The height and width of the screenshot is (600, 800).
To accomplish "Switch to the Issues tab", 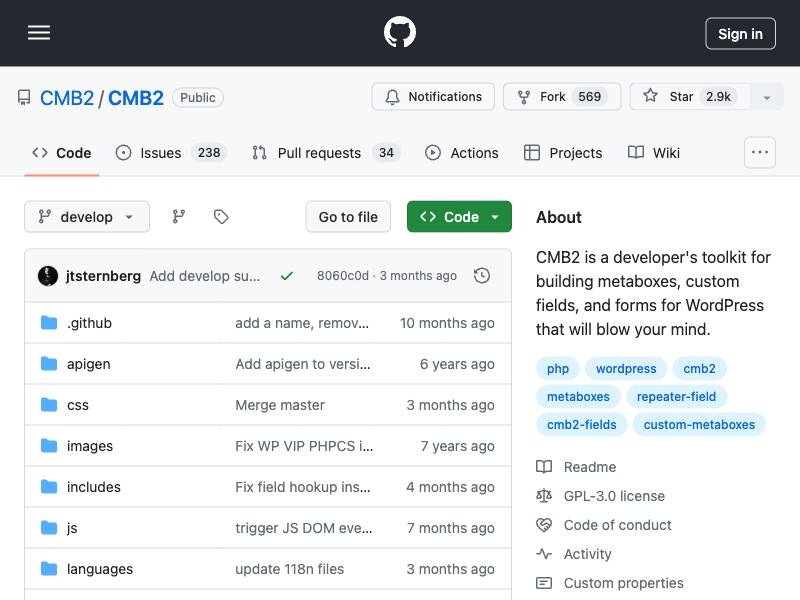I will tap(171, 153).
